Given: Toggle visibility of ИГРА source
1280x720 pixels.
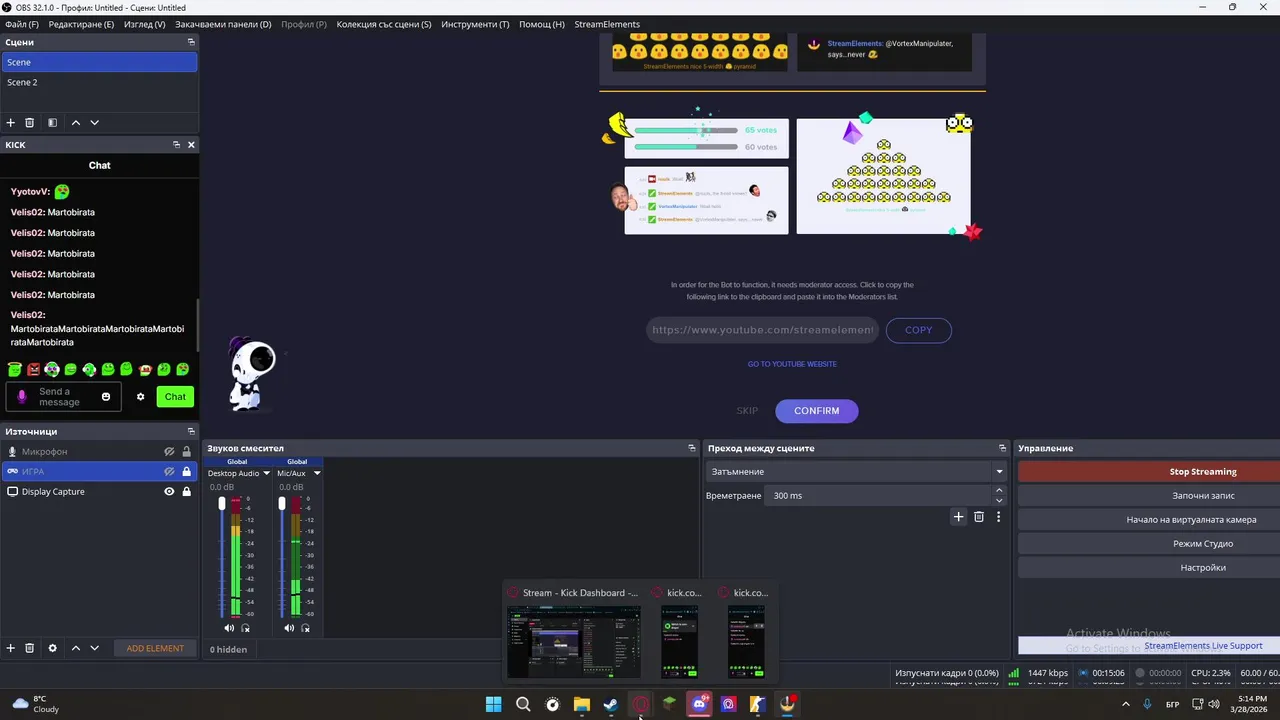Looking at the screenshot, I should click(169, 472).
